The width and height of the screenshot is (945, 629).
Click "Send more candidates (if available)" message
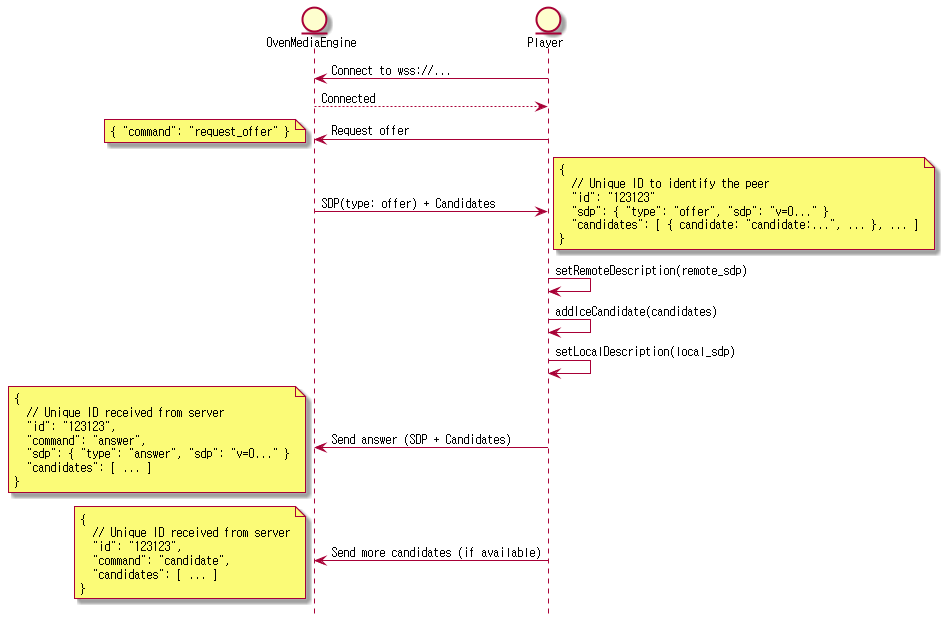436,553
